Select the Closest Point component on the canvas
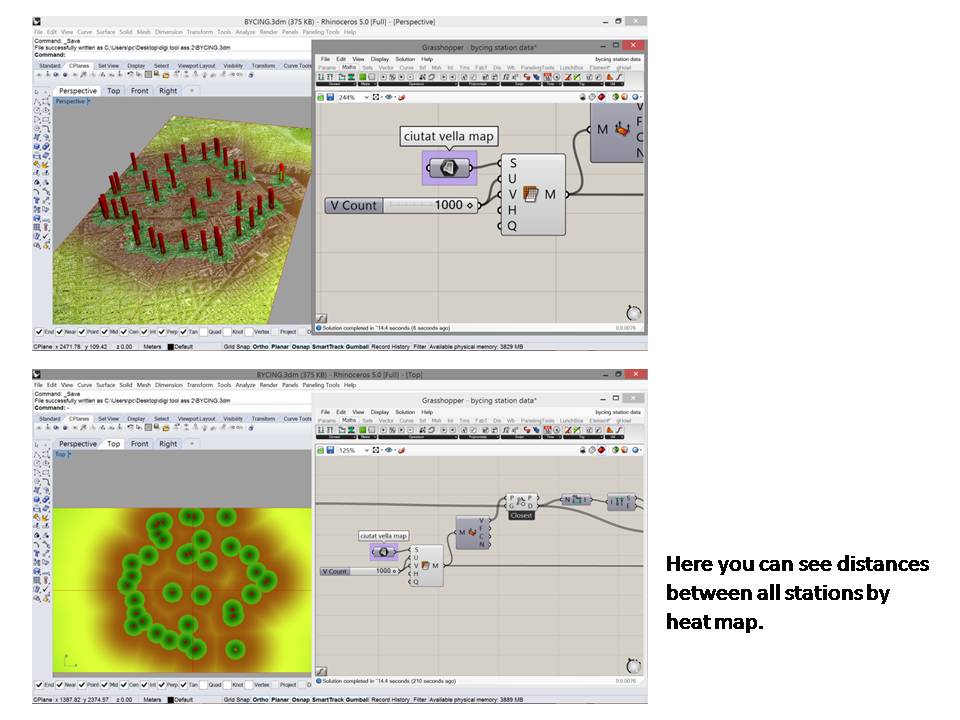Viewport: 960px width, 720px height. tap(521, 502)
